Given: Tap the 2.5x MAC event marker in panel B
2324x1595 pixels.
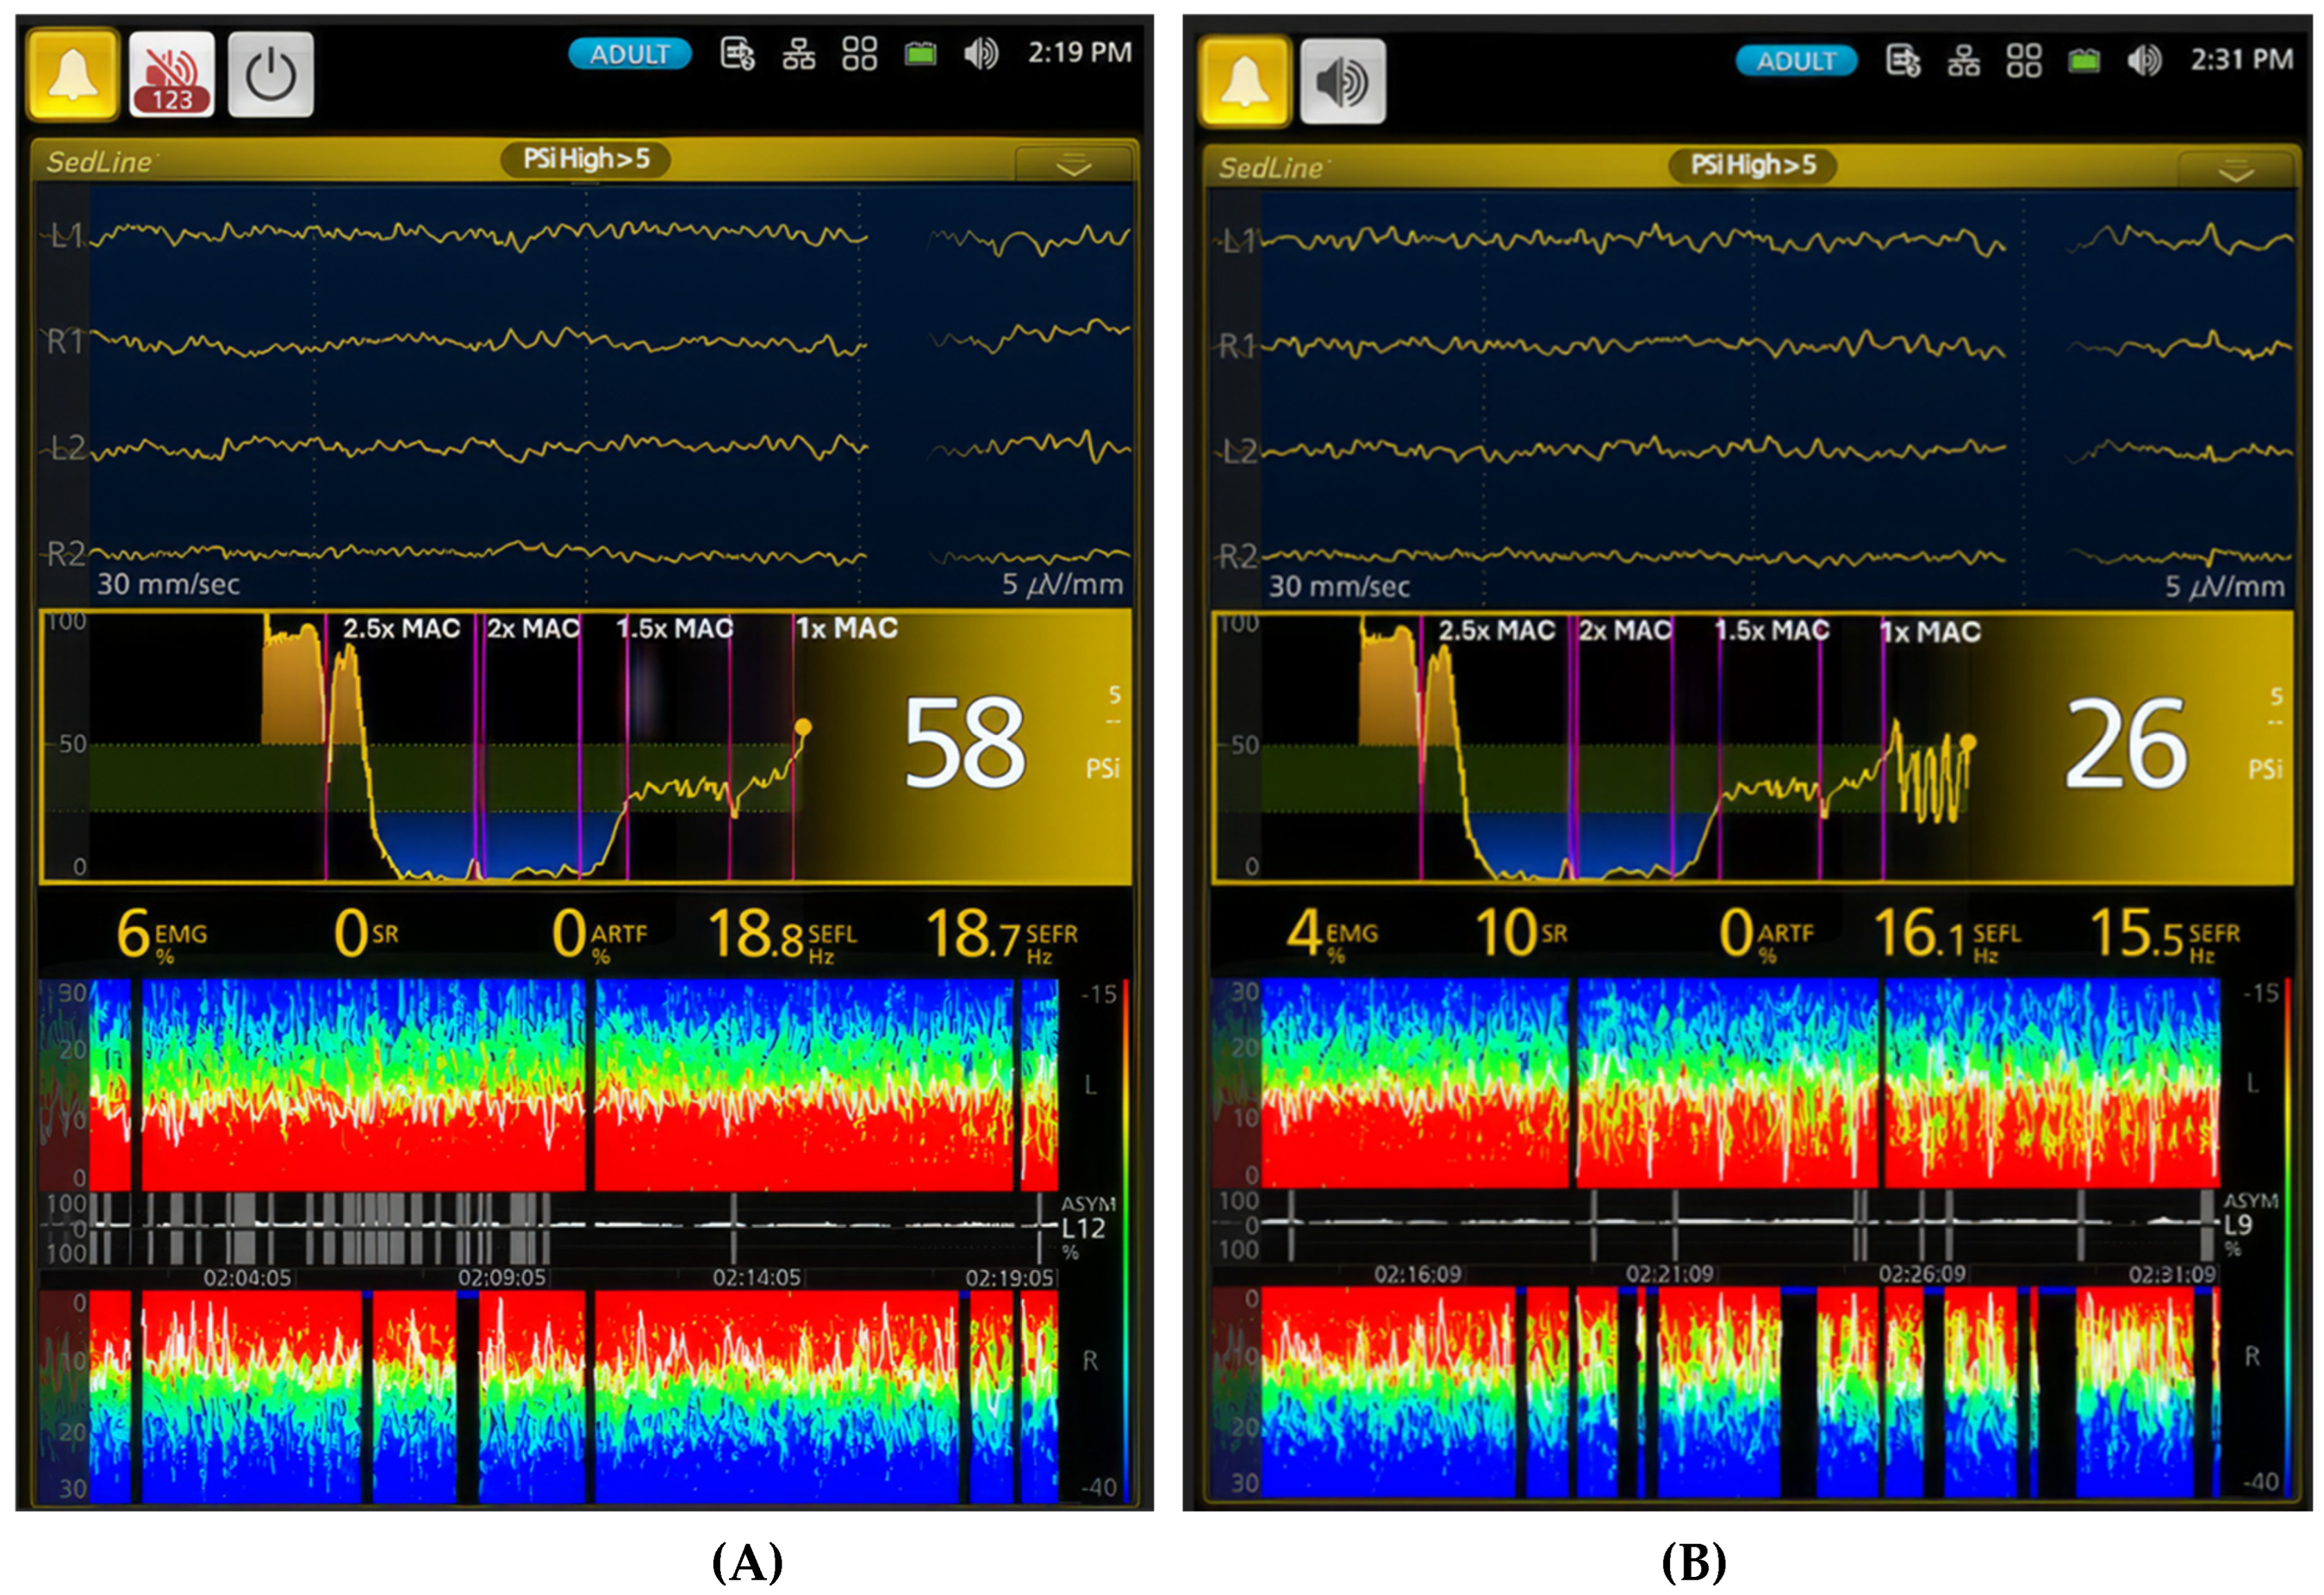Looking at the screenshot, I should click(x=1496, y=631).
